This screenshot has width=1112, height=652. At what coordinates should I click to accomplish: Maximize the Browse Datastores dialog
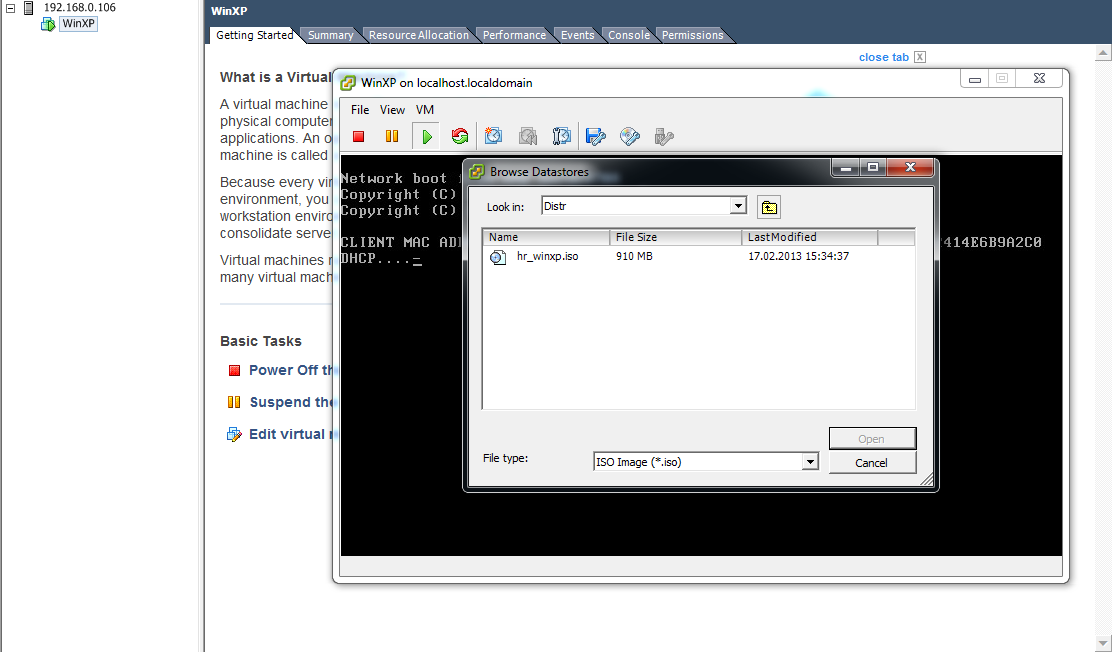[873, 167]
